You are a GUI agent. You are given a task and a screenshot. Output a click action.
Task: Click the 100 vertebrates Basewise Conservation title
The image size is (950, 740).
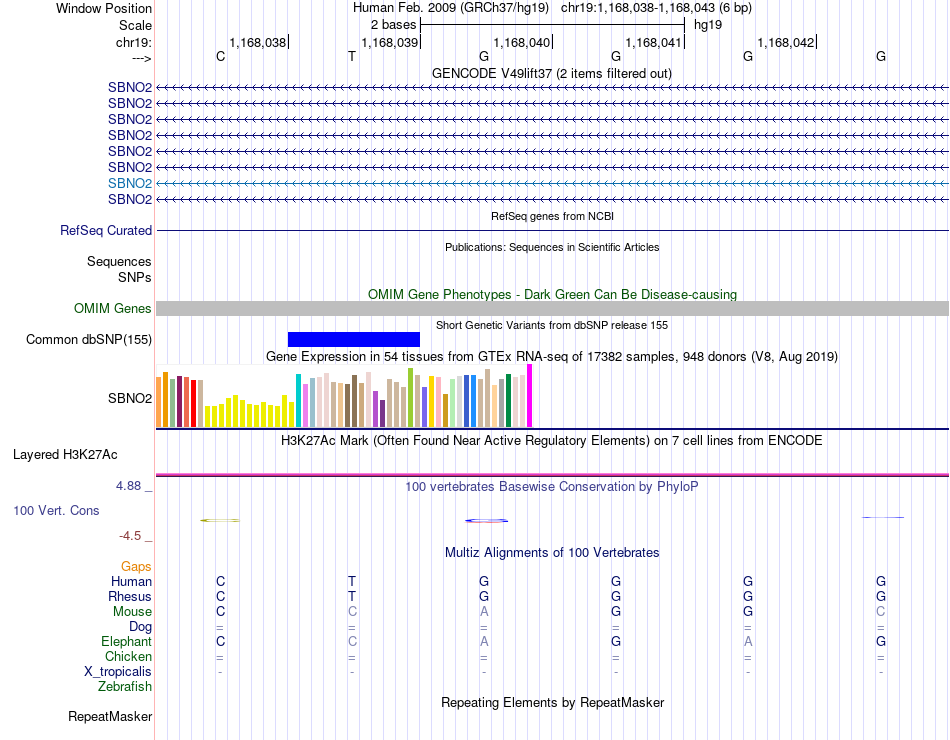point(552,487)
